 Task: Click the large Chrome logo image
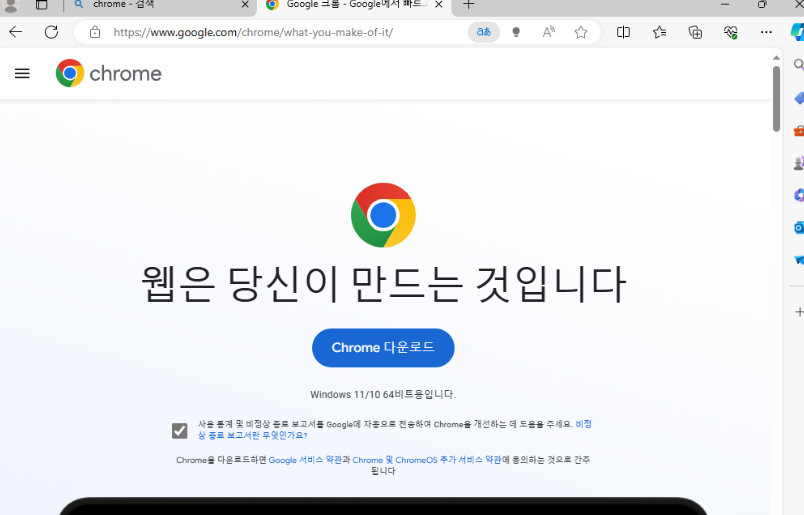[x=383, y=215]
